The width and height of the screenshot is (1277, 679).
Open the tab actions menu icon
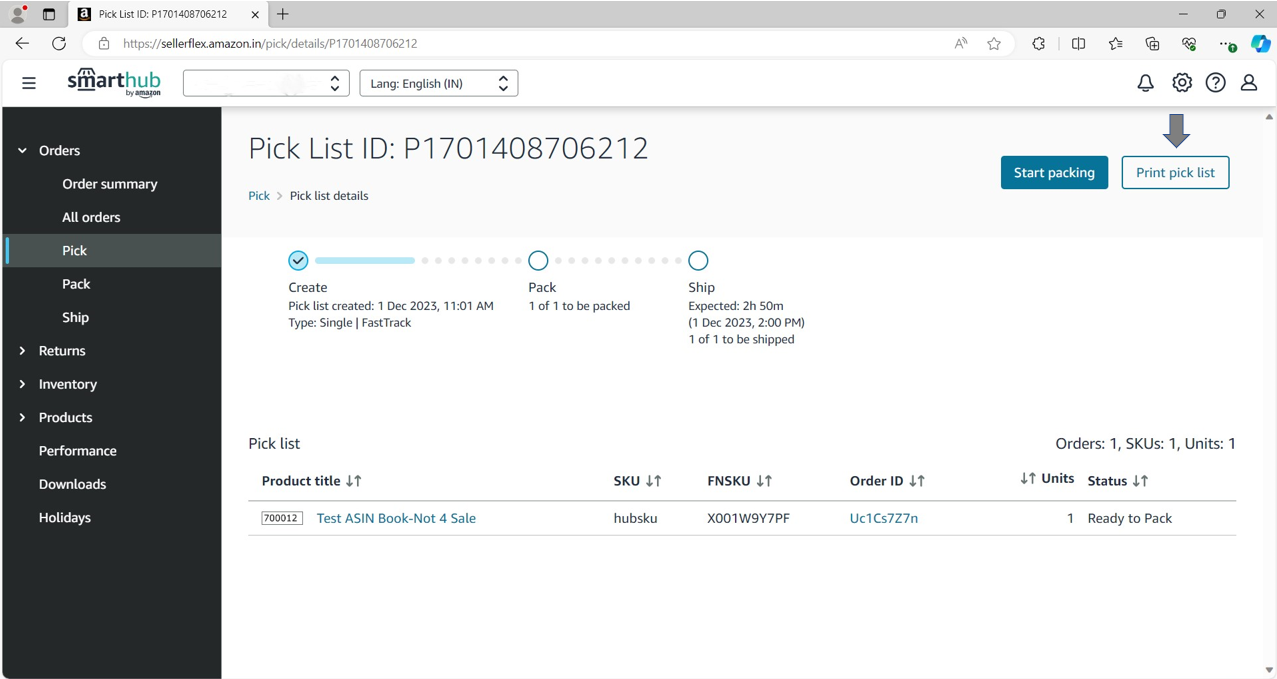tap(49, 14)
